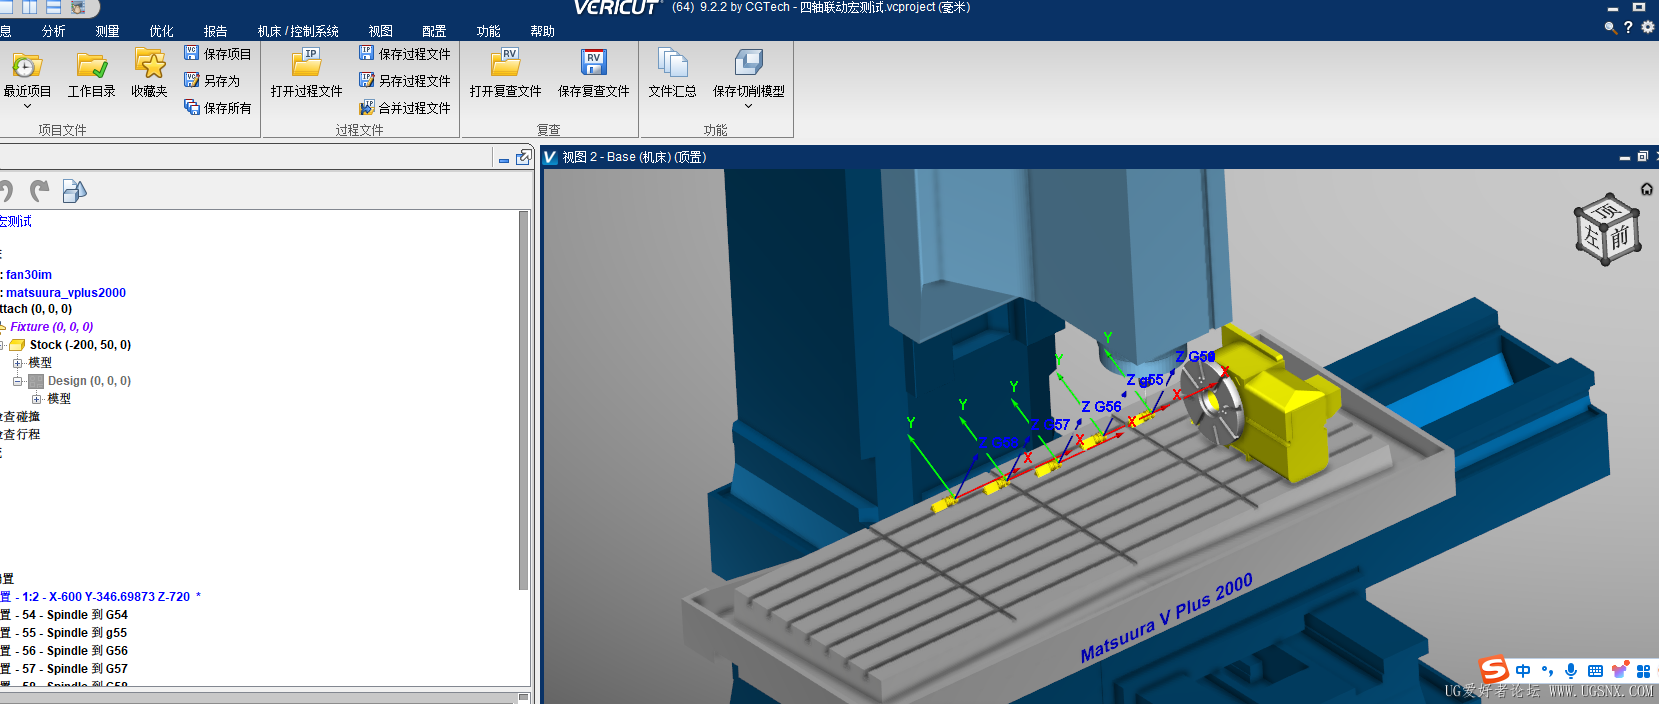Click the single-view layout icon in title bar
Image resolution: width=1659 pixels, height=704 pixels.
(6, 7)
